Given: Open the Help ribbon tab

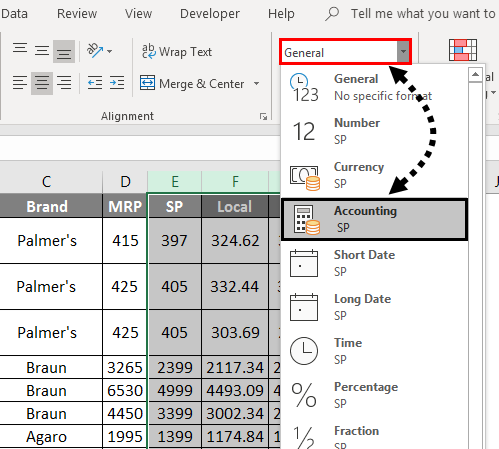Looking at the screenshot, I should pyautogui.click(x=281, y=14).
